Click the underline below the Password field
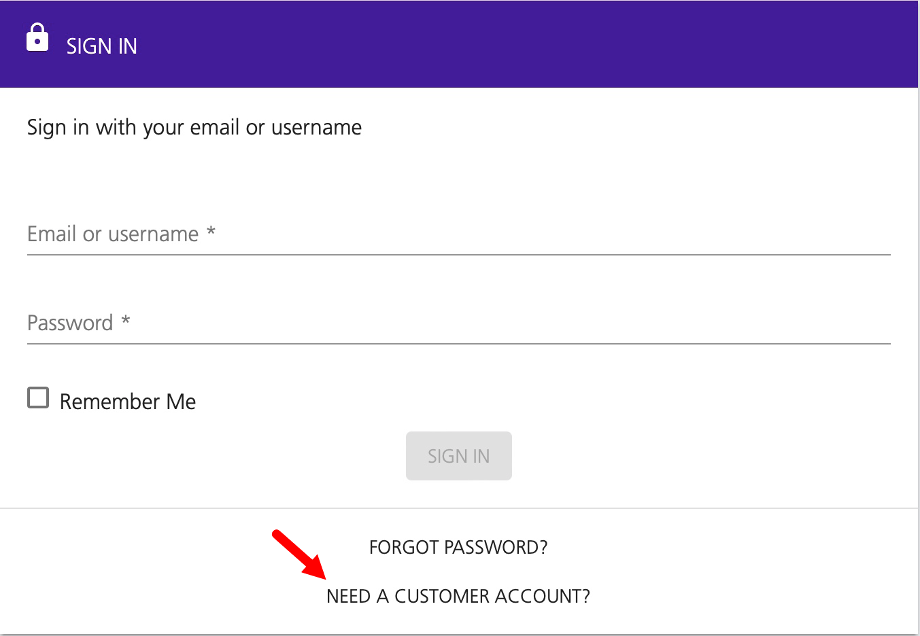The image size is (920, 636). 459,344
